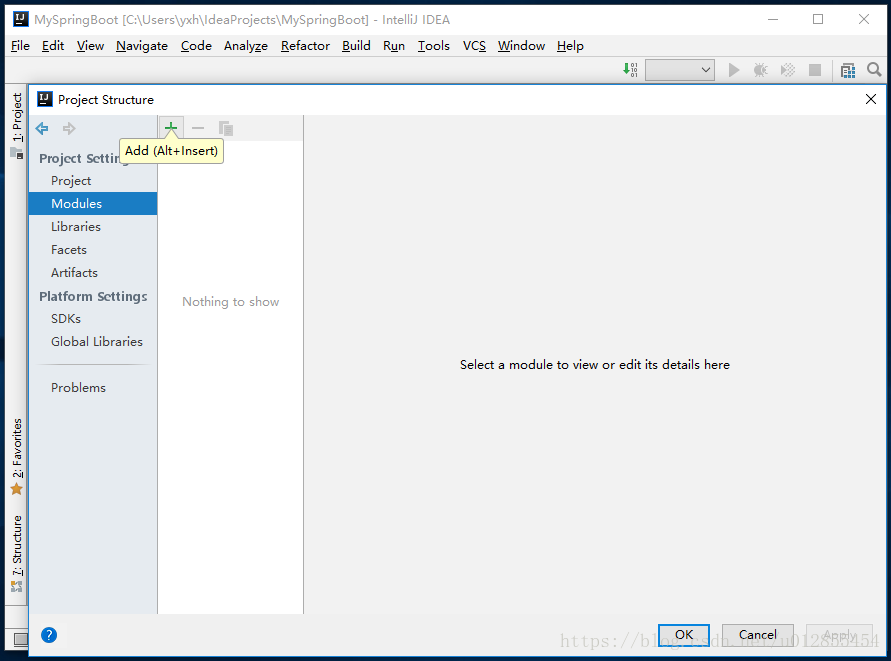Select Artifacts in the settings list
The width and height of the screenshot is (891, 661).
74,273
